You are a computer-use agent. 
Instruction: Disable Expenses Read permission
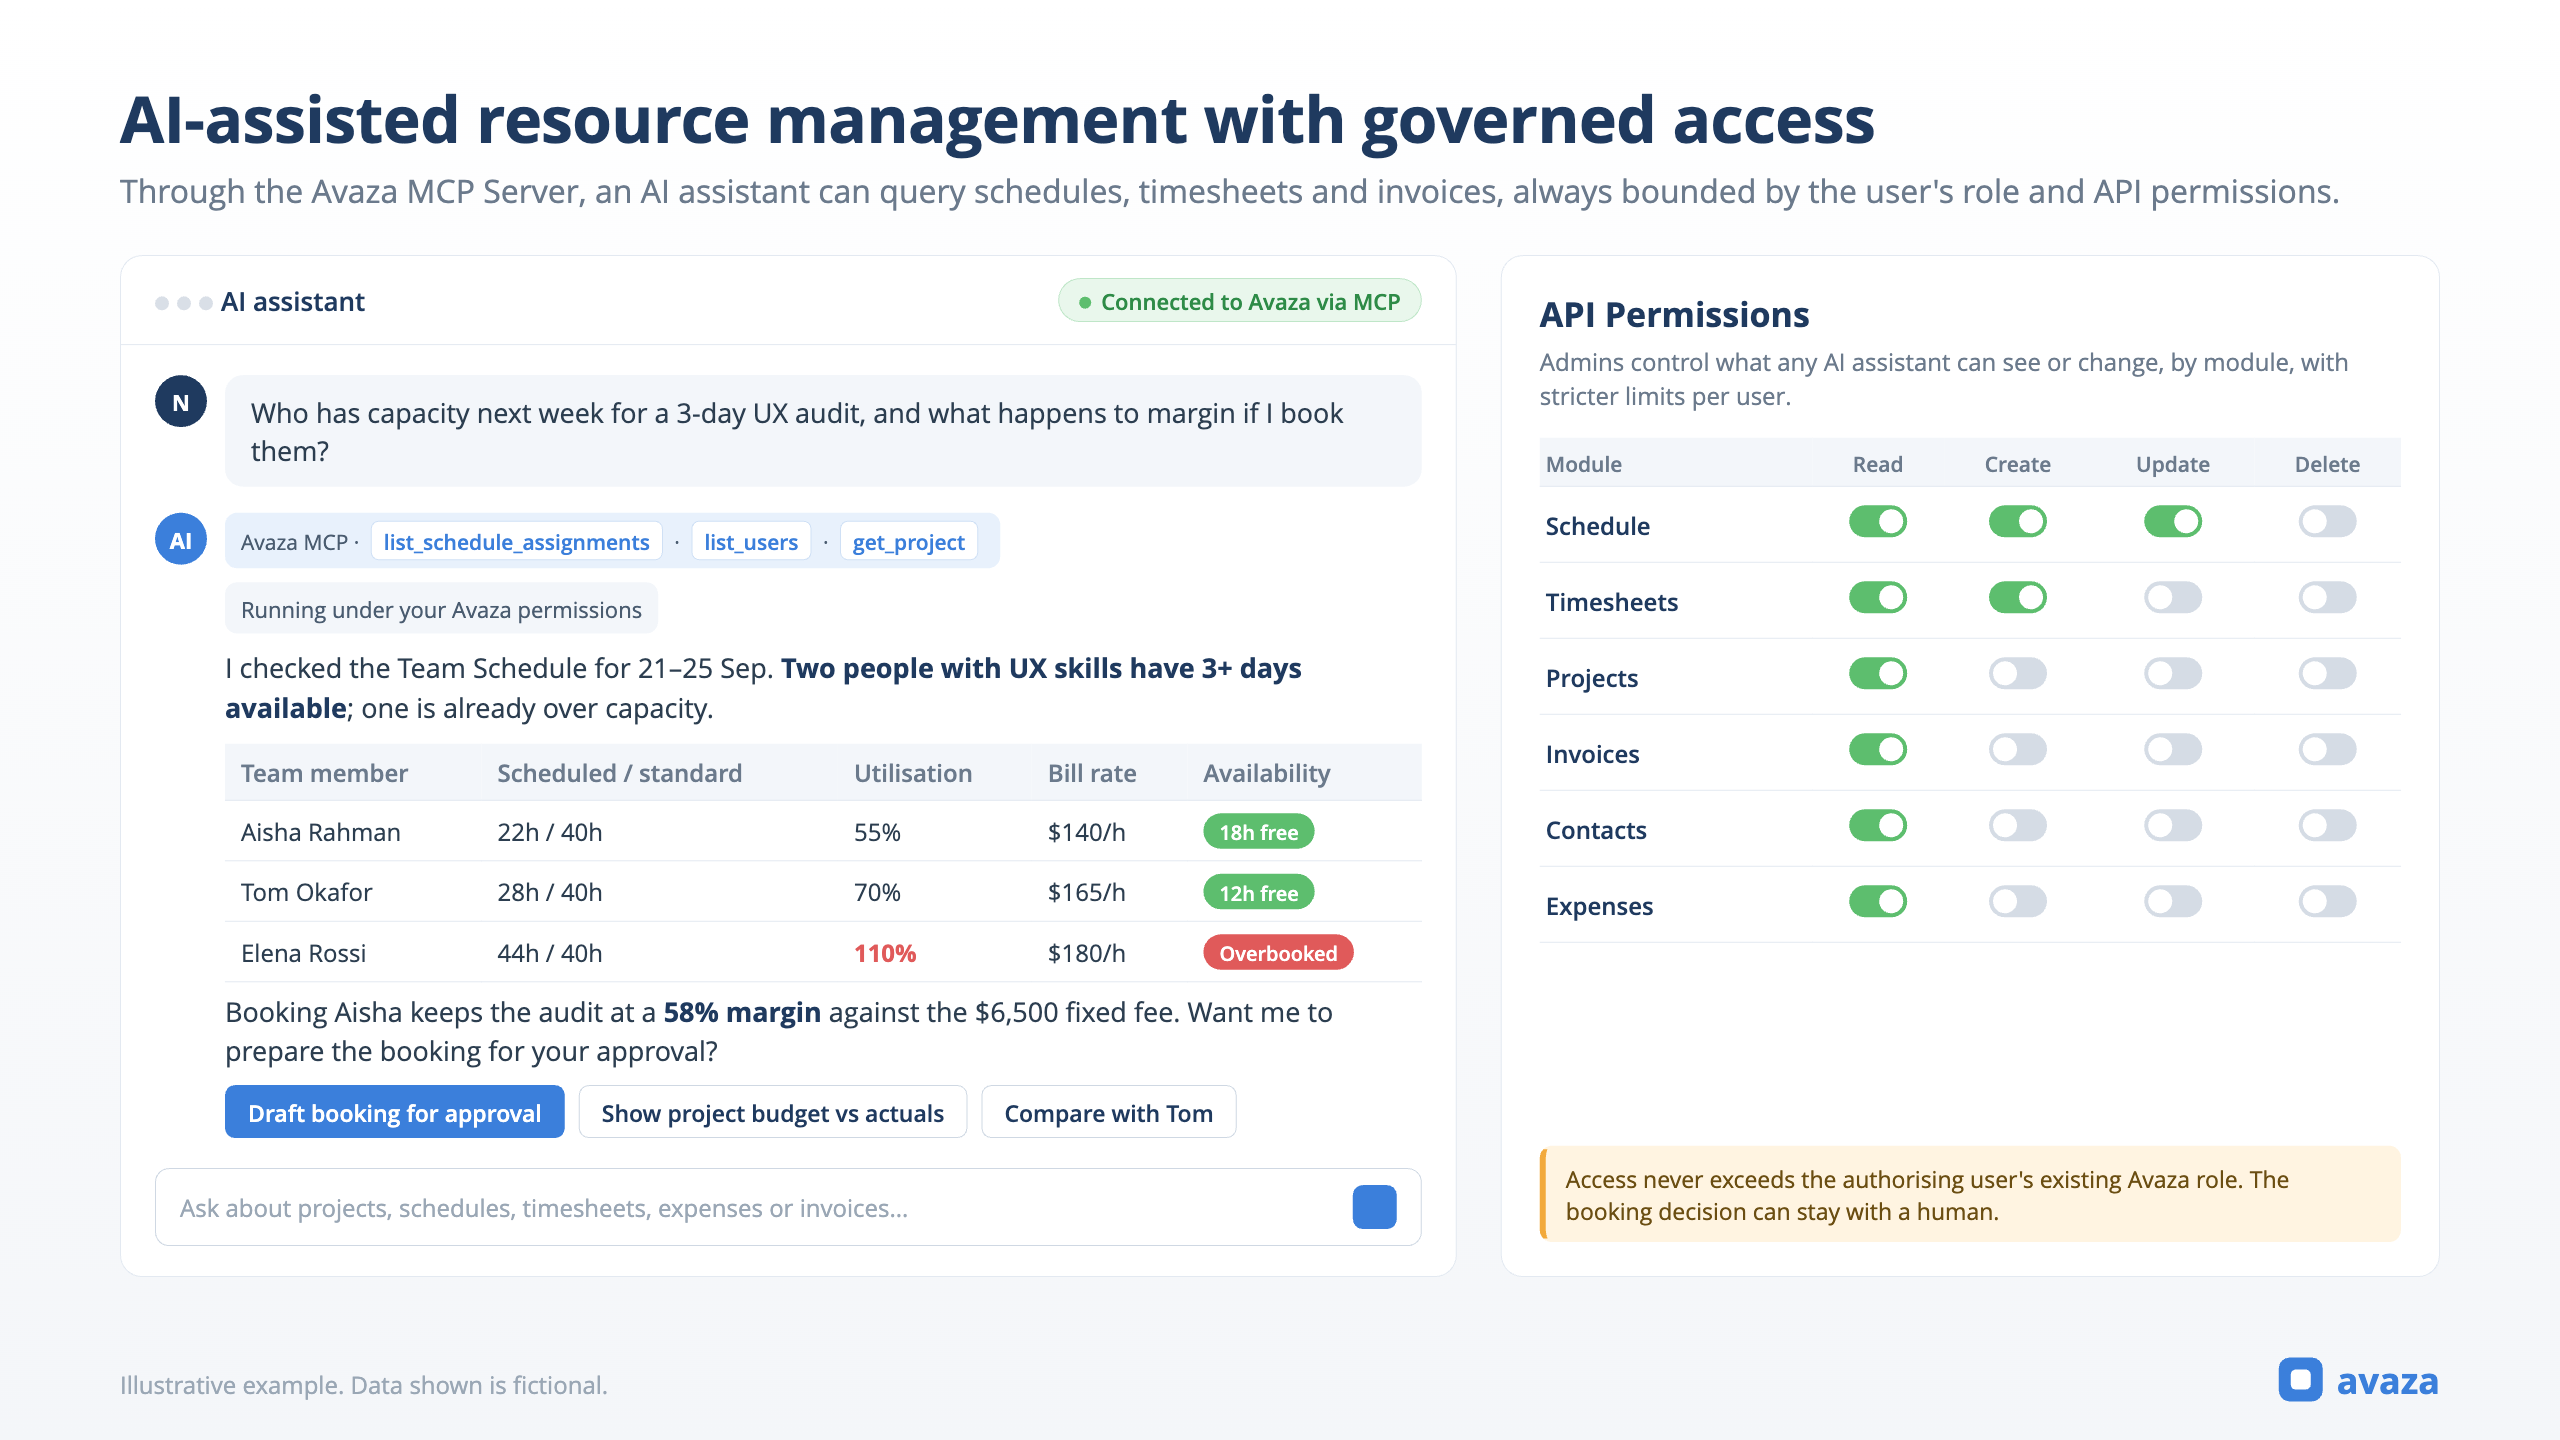pyautogui.click(x=1877, y=902)
